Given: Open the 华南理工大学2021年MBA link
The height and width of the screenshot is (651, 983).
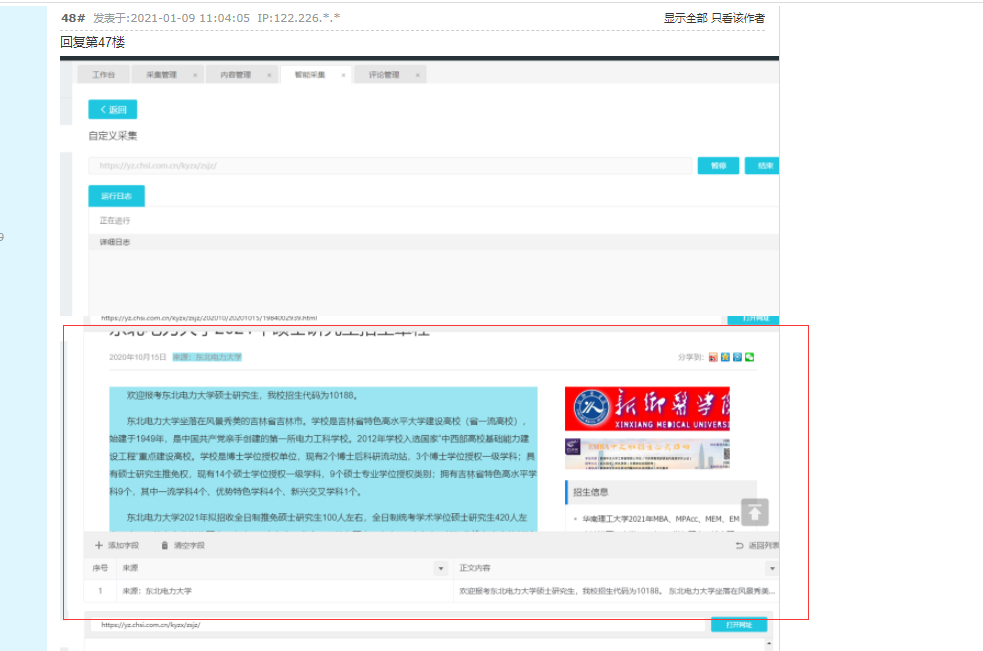Looking at the screenshot, I should 661,519.
